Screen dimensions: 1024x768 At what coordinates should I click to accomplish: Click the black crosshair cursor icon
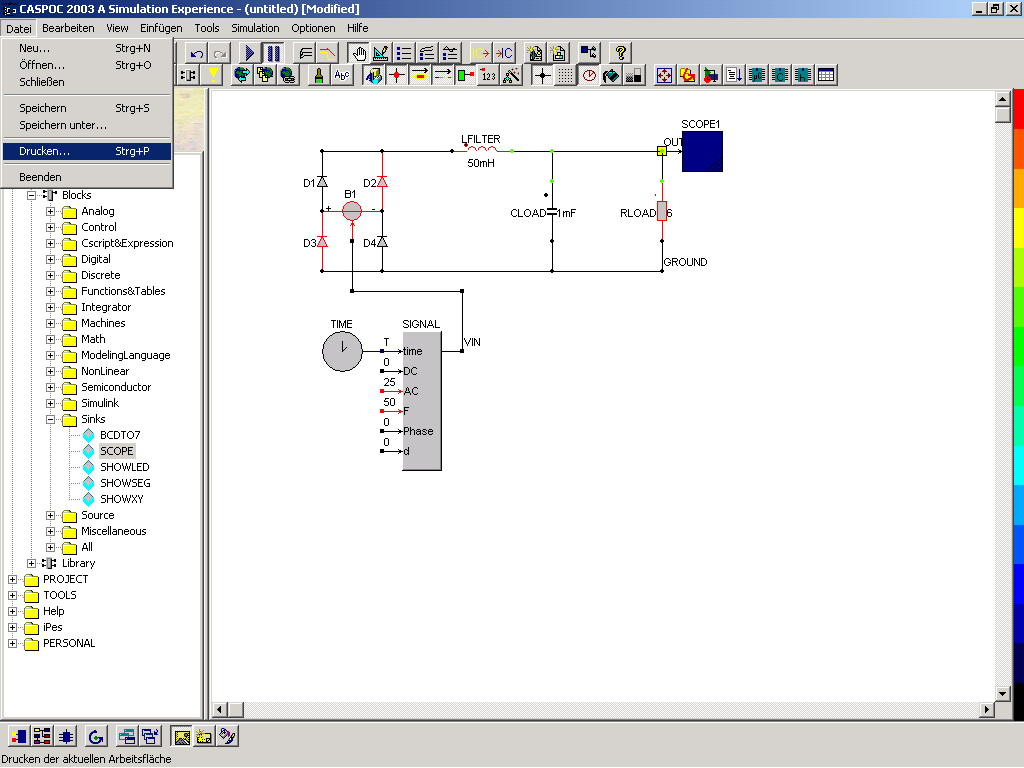tap(542, 76)
